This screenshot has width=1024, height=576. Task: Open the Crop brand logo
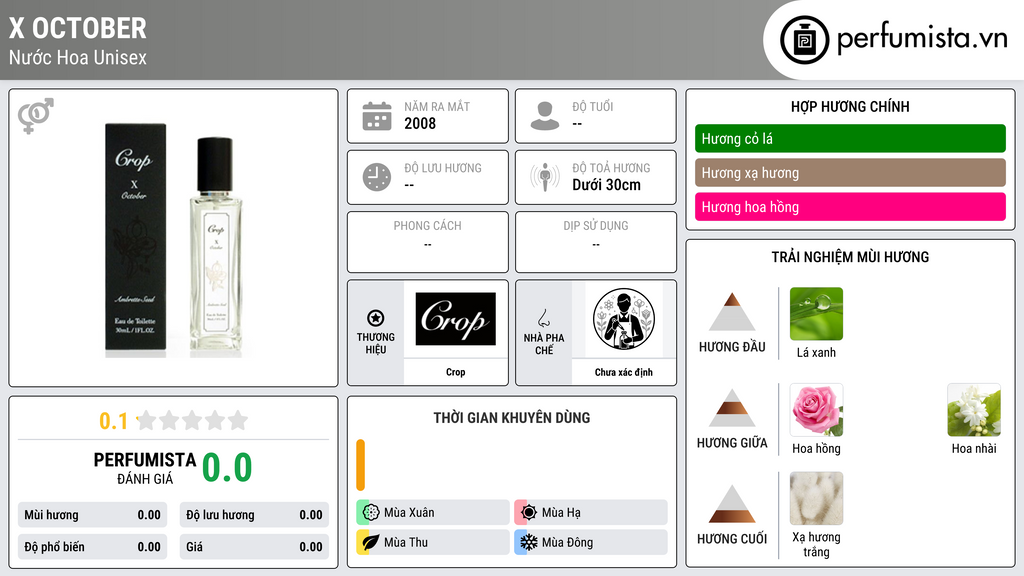click(x=456, y=319)
